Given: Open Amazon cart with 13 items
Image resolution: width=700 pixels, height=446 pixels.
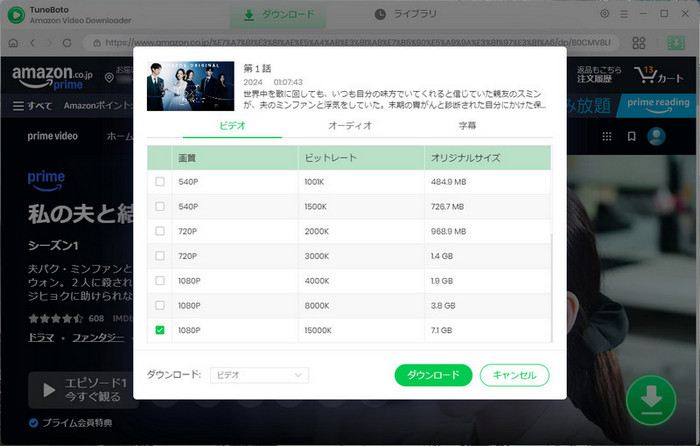Looking at the screenshot, I should click(x=658, y=75).
